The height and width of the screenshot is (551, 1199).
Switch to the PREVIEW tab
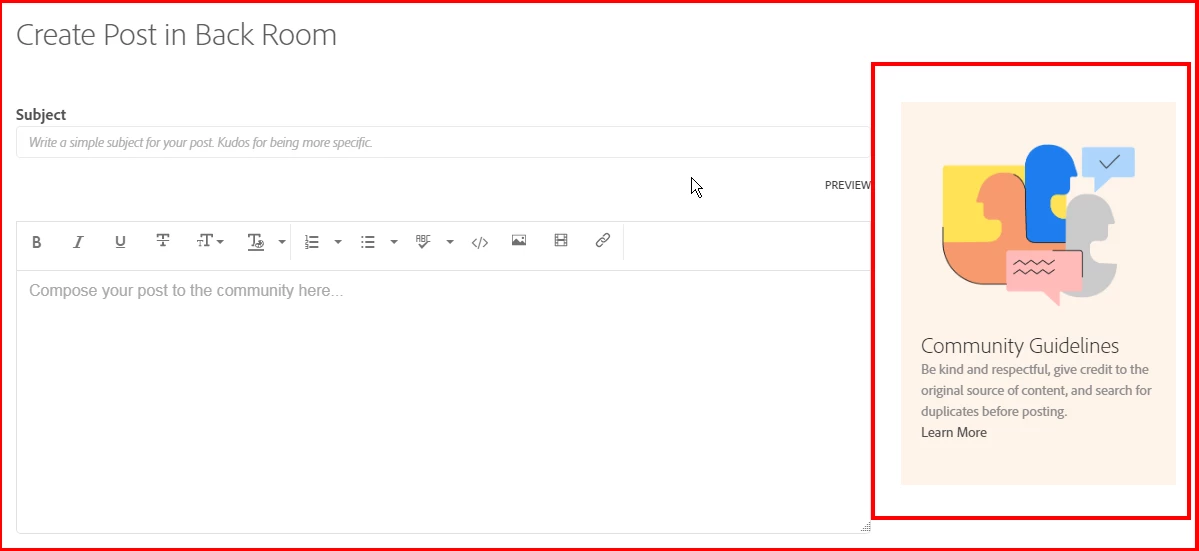[847, 185]
